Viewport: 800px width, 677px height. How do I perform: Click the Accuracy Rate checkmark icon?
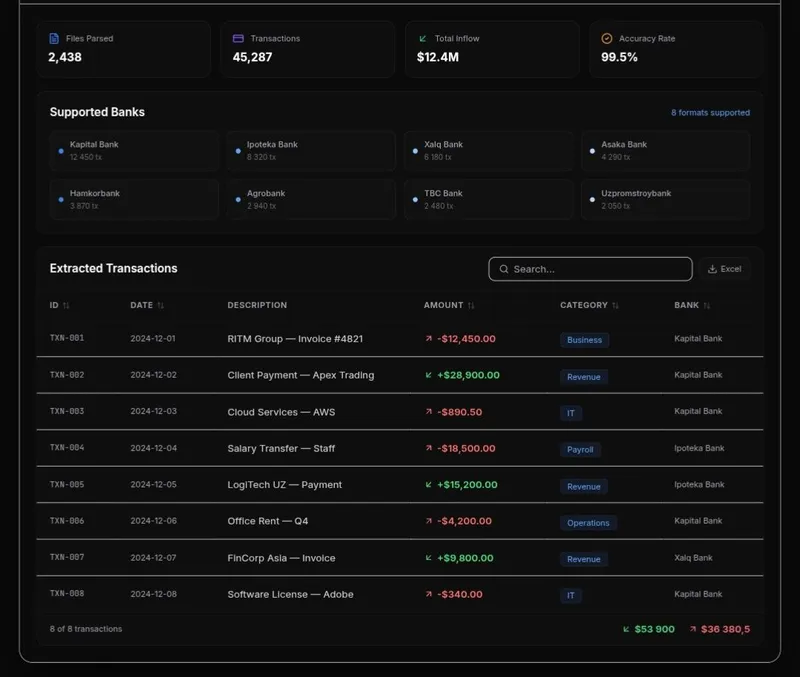point(607,38)
